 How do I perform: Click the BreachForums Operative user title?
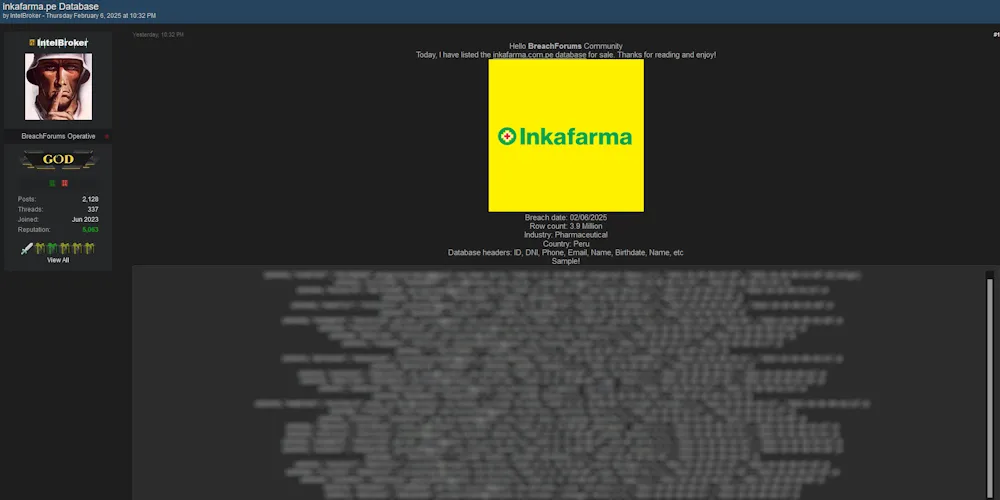tap(58, 136)
